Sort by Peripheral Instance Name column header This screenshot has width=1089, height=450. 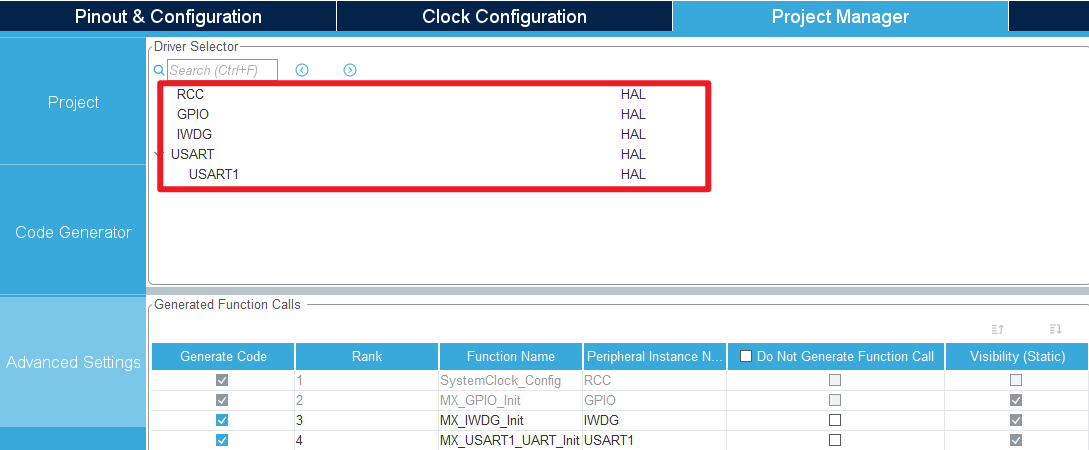(655, 356)
